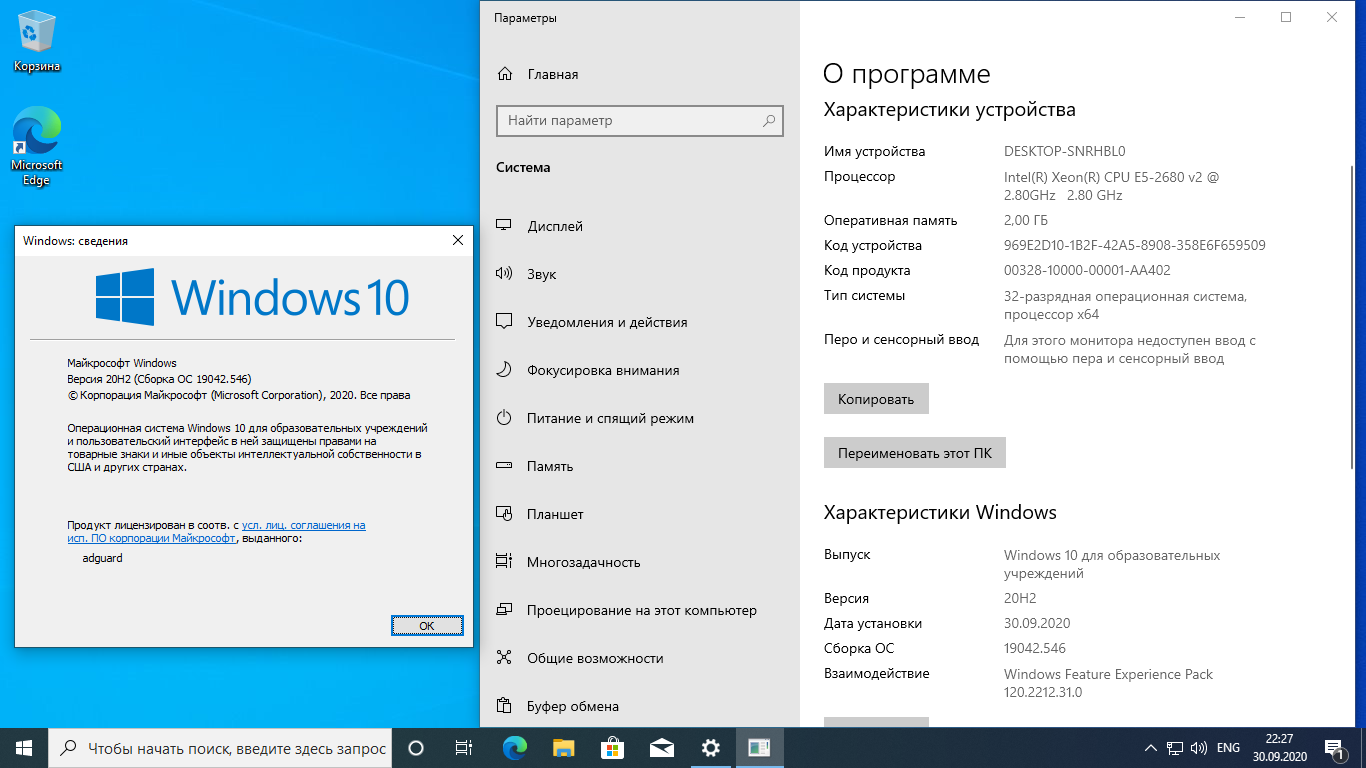Click the multitasking icon beside Многозадачность

[x=505, y=562]
